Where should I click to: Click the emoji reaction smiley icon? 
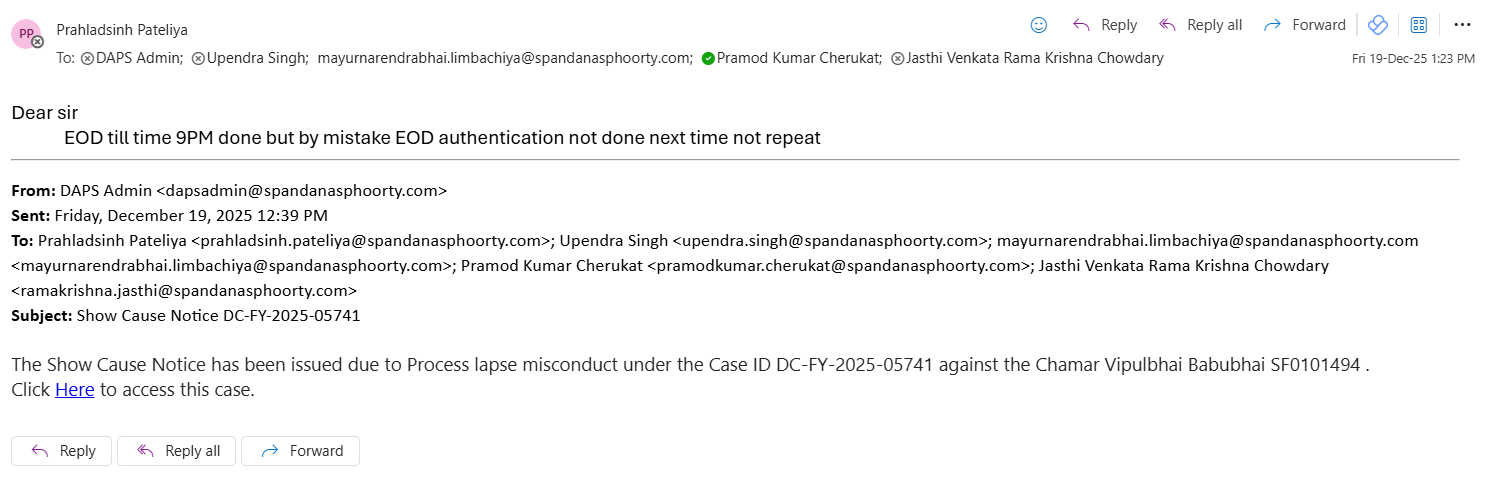(1039, 25)
